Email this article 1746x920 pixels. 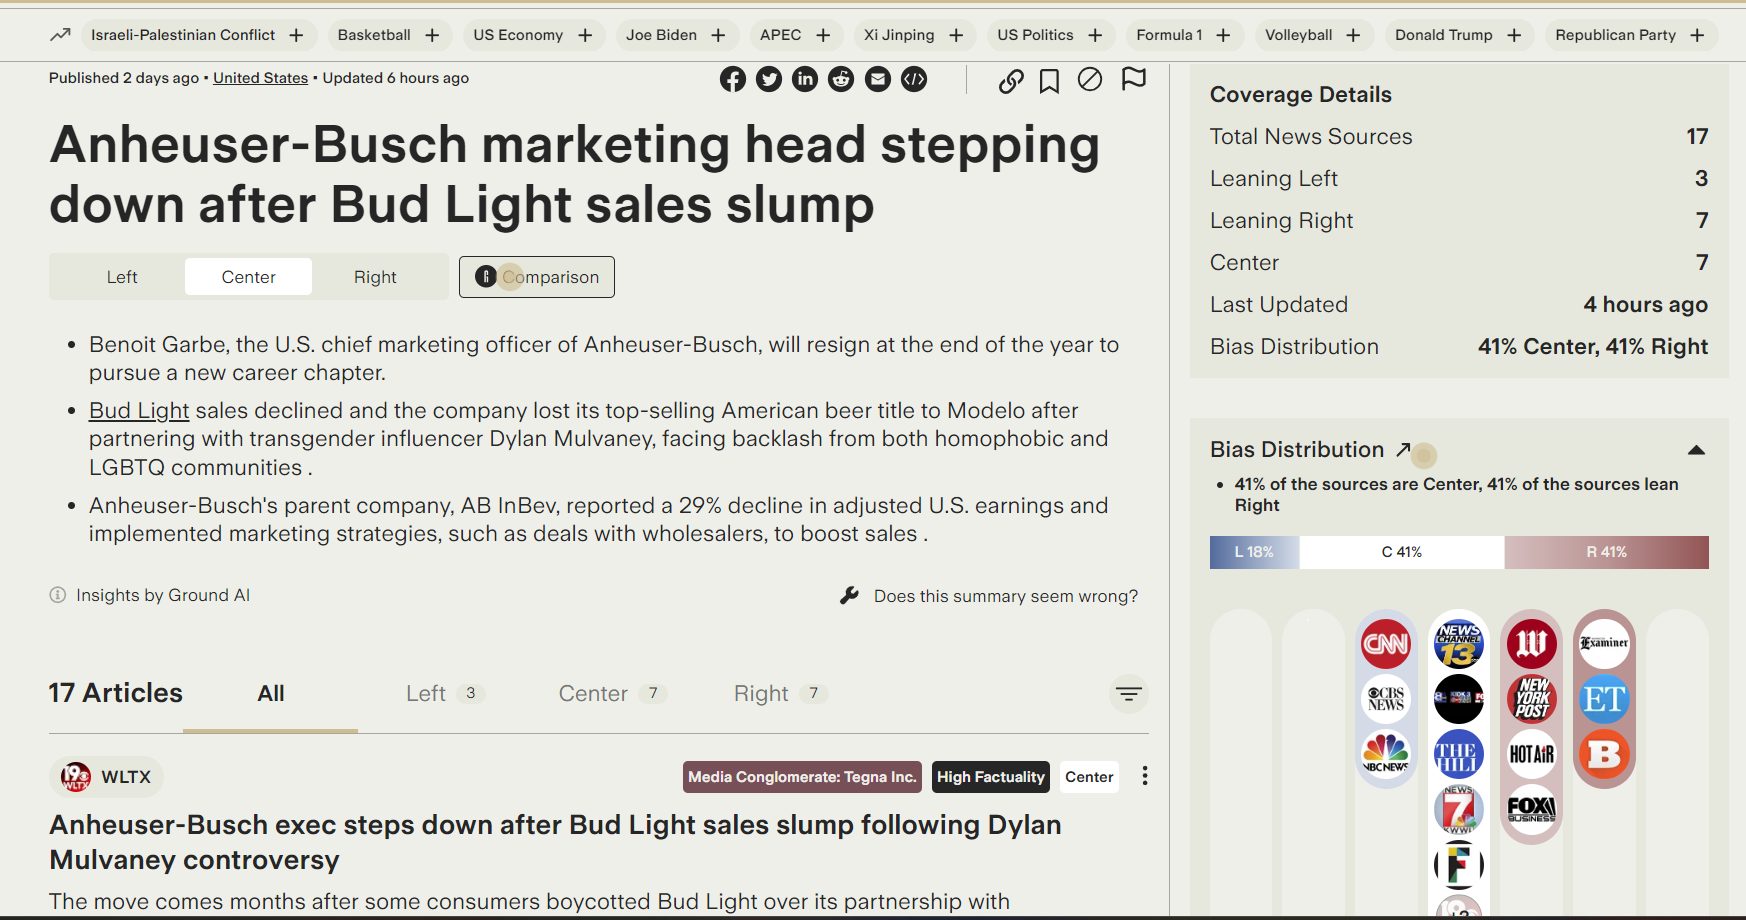(x=877, y=79)
